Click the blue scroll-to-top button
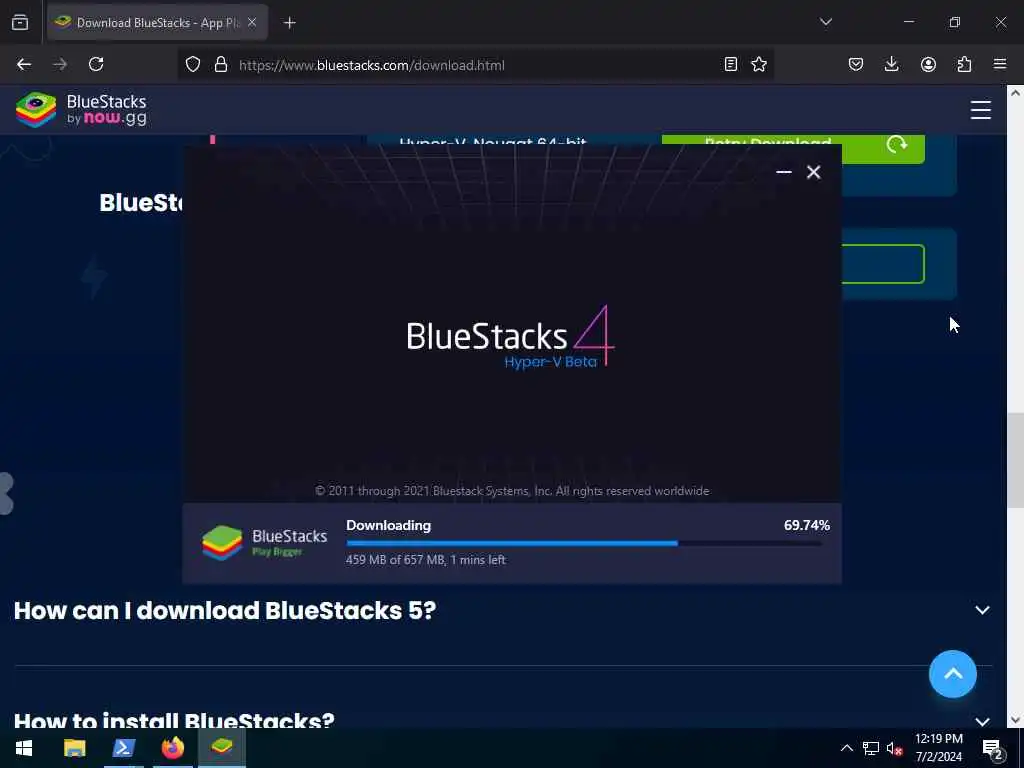1024x768 pixels. click(x=952, y=673)
